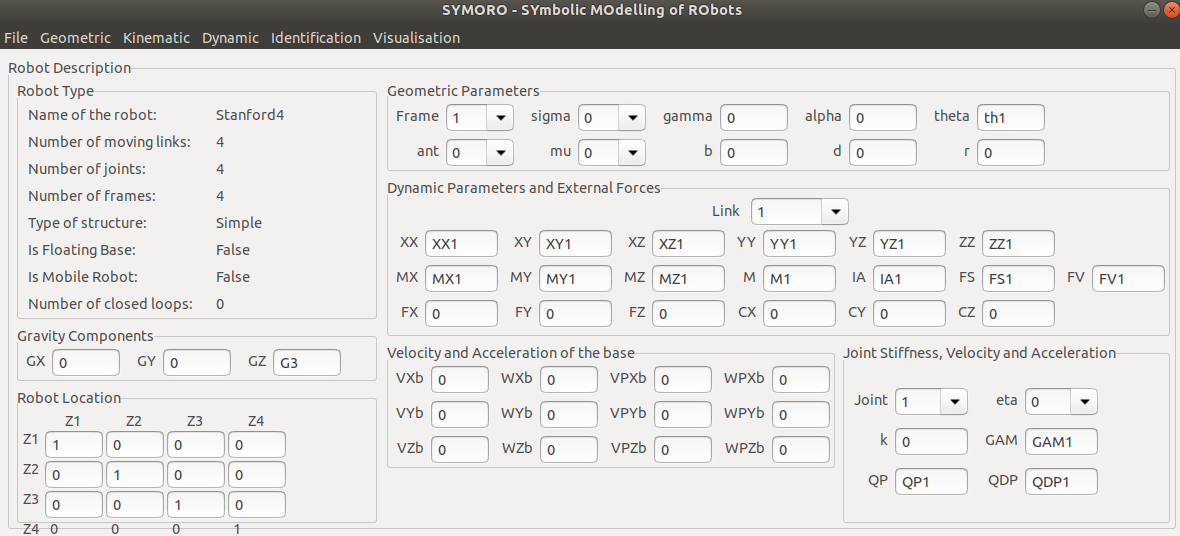Click the XX inertia field
Screen dimensions: 1180x536
[x=461, y=244]
